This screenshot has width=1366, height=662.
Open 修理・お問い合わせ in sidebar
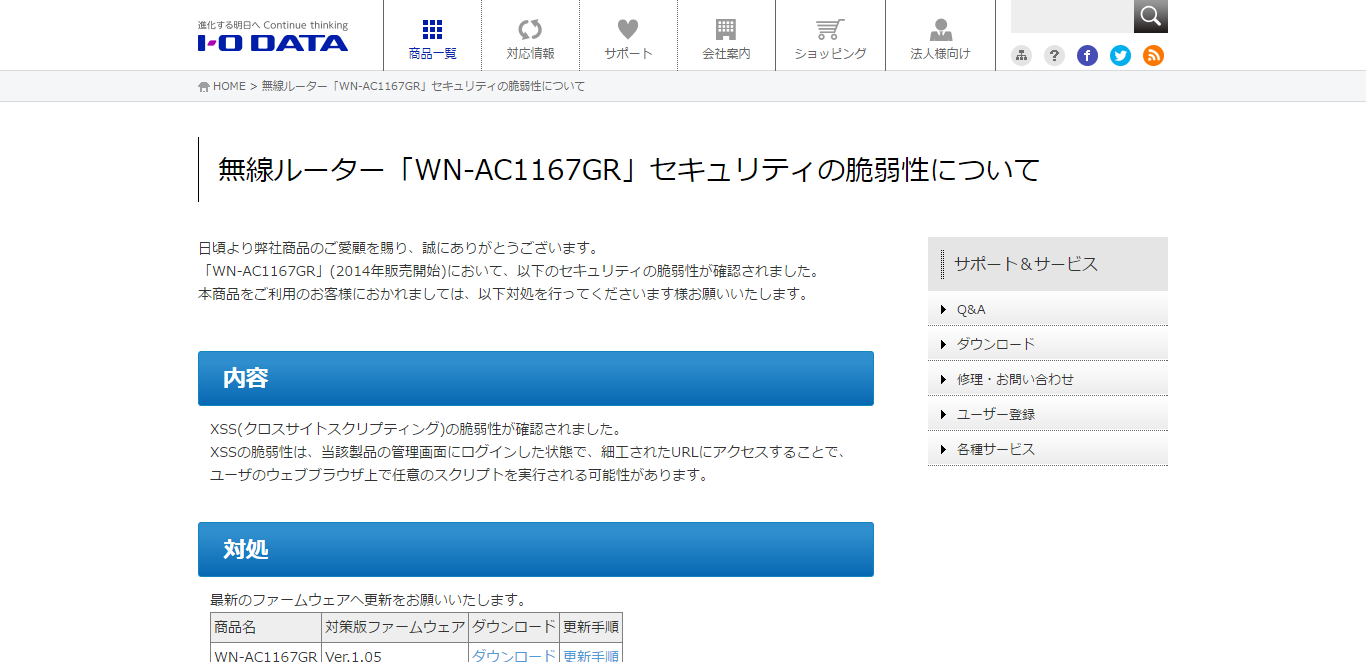[x=1048, y=379]
